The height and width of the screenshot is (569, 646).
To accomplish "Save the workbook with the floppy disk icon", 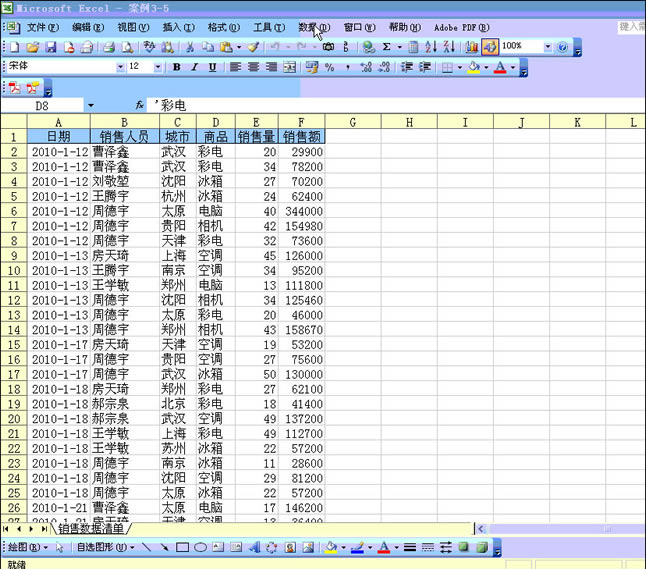I will coord(51,47).
